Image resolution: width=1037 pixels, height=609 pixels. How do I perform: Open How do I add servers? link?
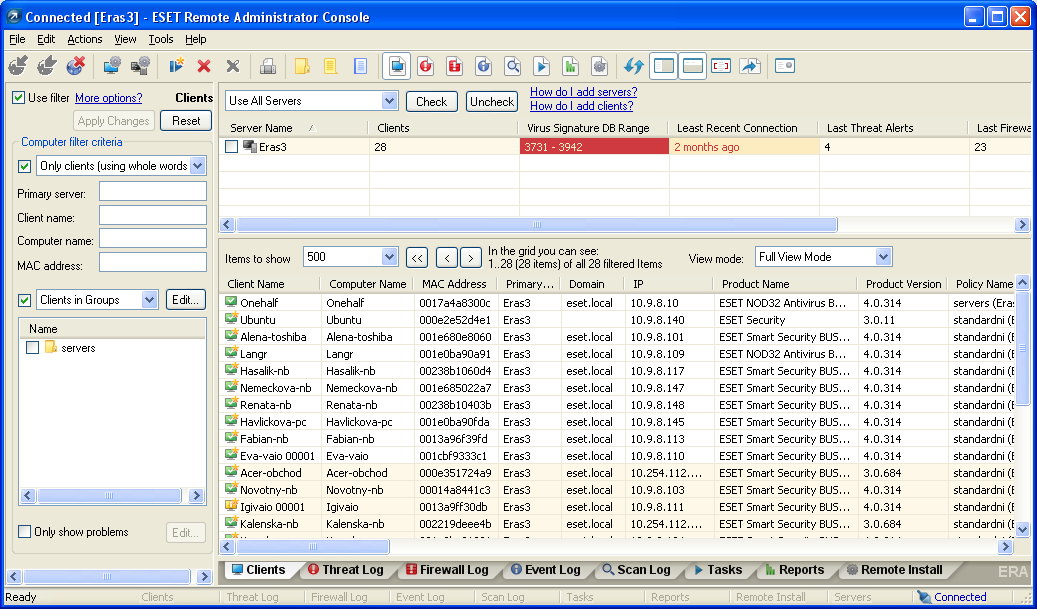[583, 92]
